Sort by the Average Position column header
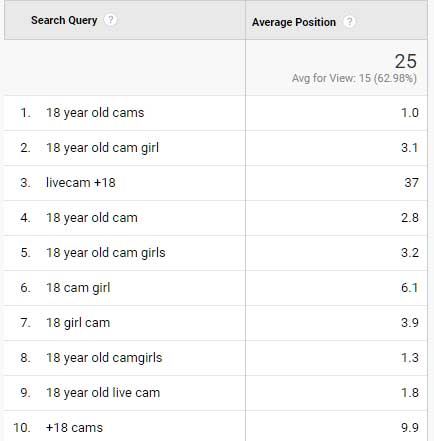This screenshot has height=441, width=434. pyautogui.click(x=294, y=22)
